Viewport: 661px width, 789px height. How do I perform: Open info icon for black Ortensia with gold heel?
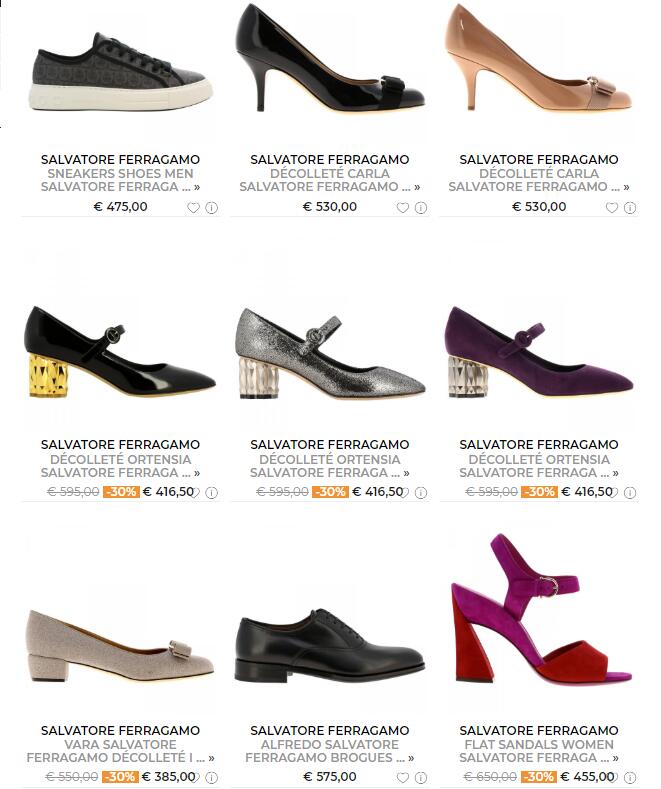tap(212, 493)
